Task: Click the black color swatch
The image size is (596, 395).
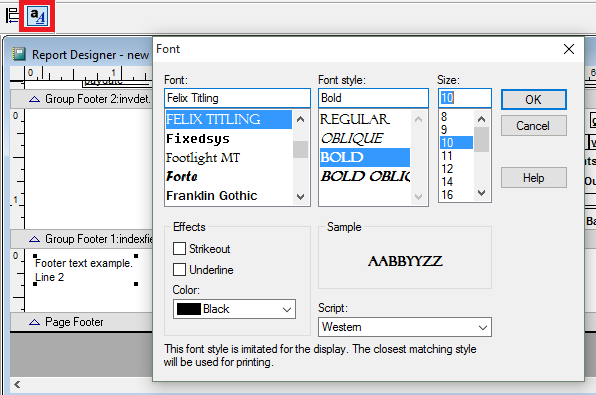Action: tap(189, 309)
